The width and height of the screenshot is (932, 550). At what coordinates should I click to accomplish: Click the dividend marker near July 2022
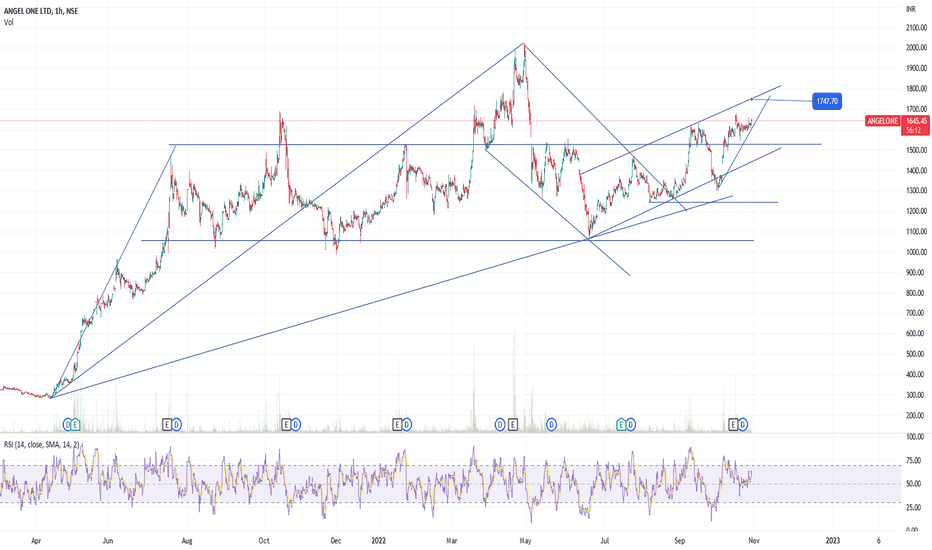coord(631,425)
